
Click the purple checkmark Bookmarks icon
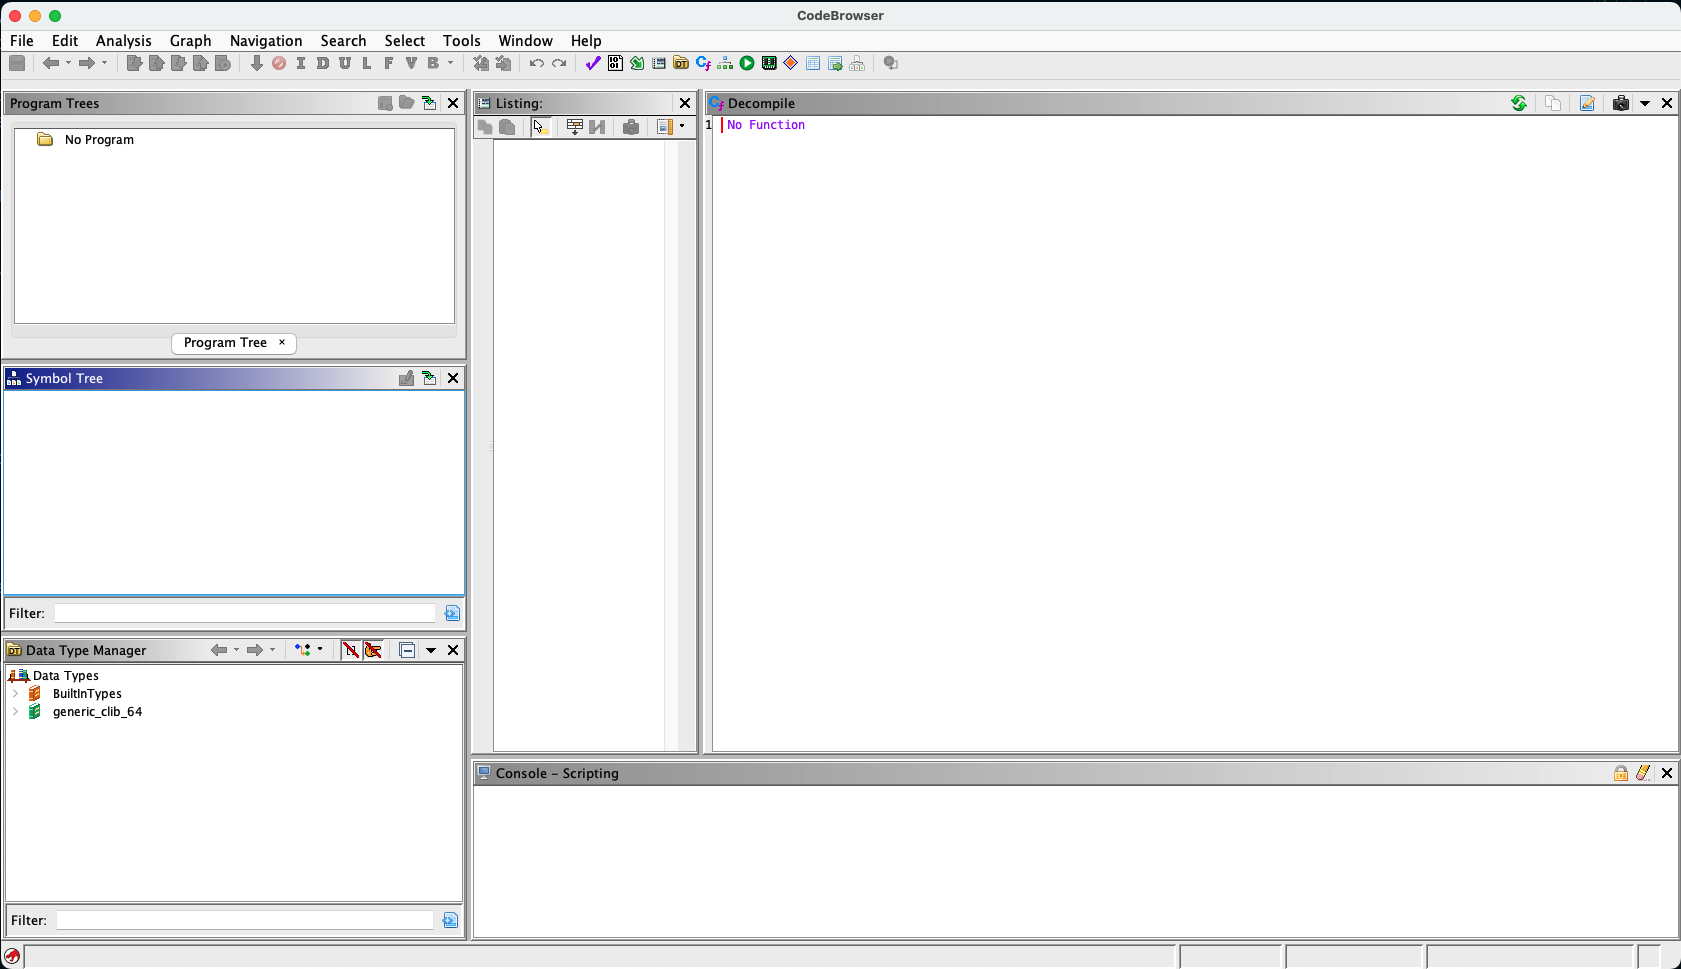[x=593, y=63]
